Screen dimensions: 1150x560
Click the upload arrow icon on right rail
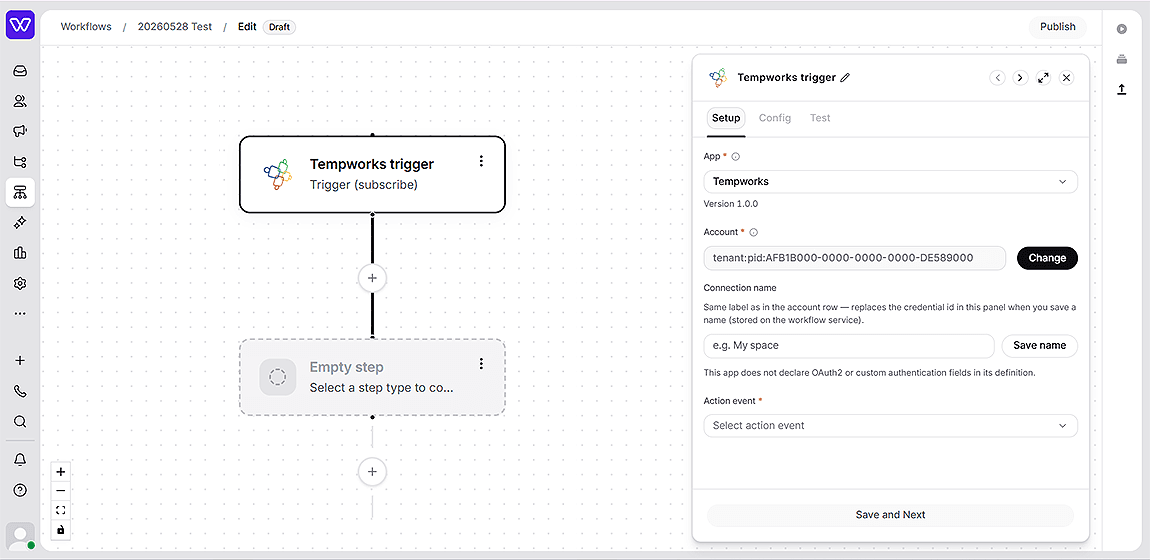point(1121,89)
